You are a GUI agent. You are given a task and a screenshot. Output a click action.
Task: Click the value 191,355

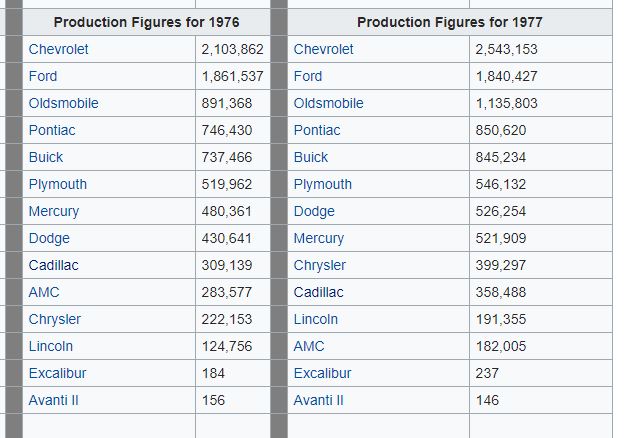[x=501, y=319]
